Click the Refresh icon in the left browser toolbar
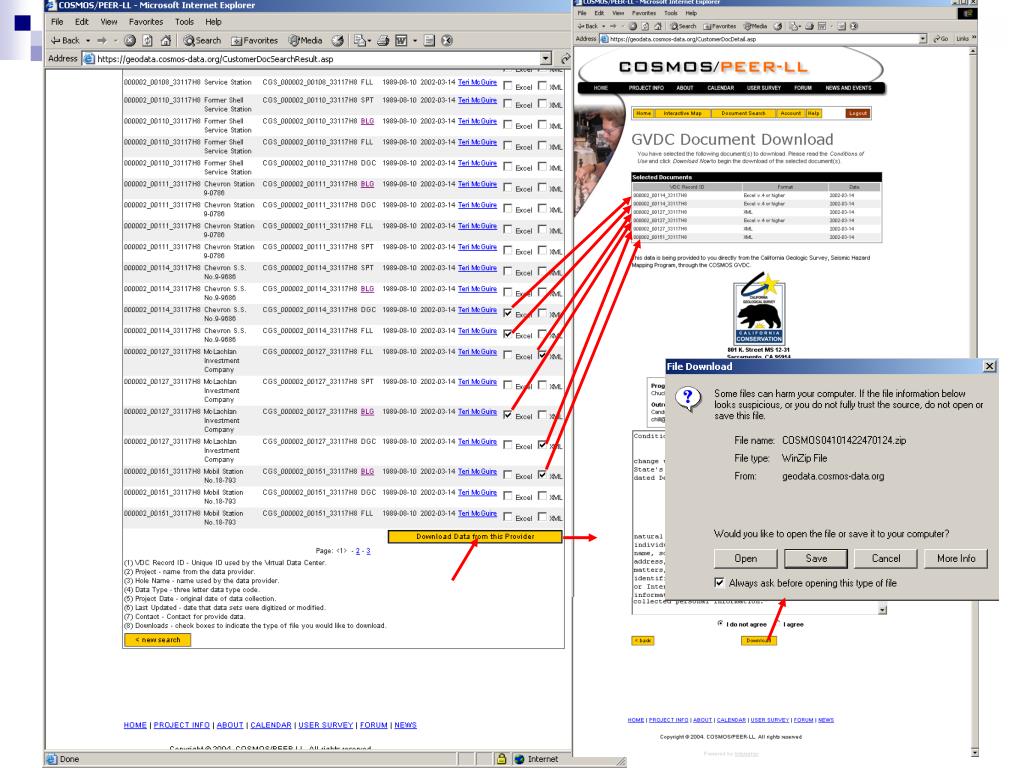 148,40
